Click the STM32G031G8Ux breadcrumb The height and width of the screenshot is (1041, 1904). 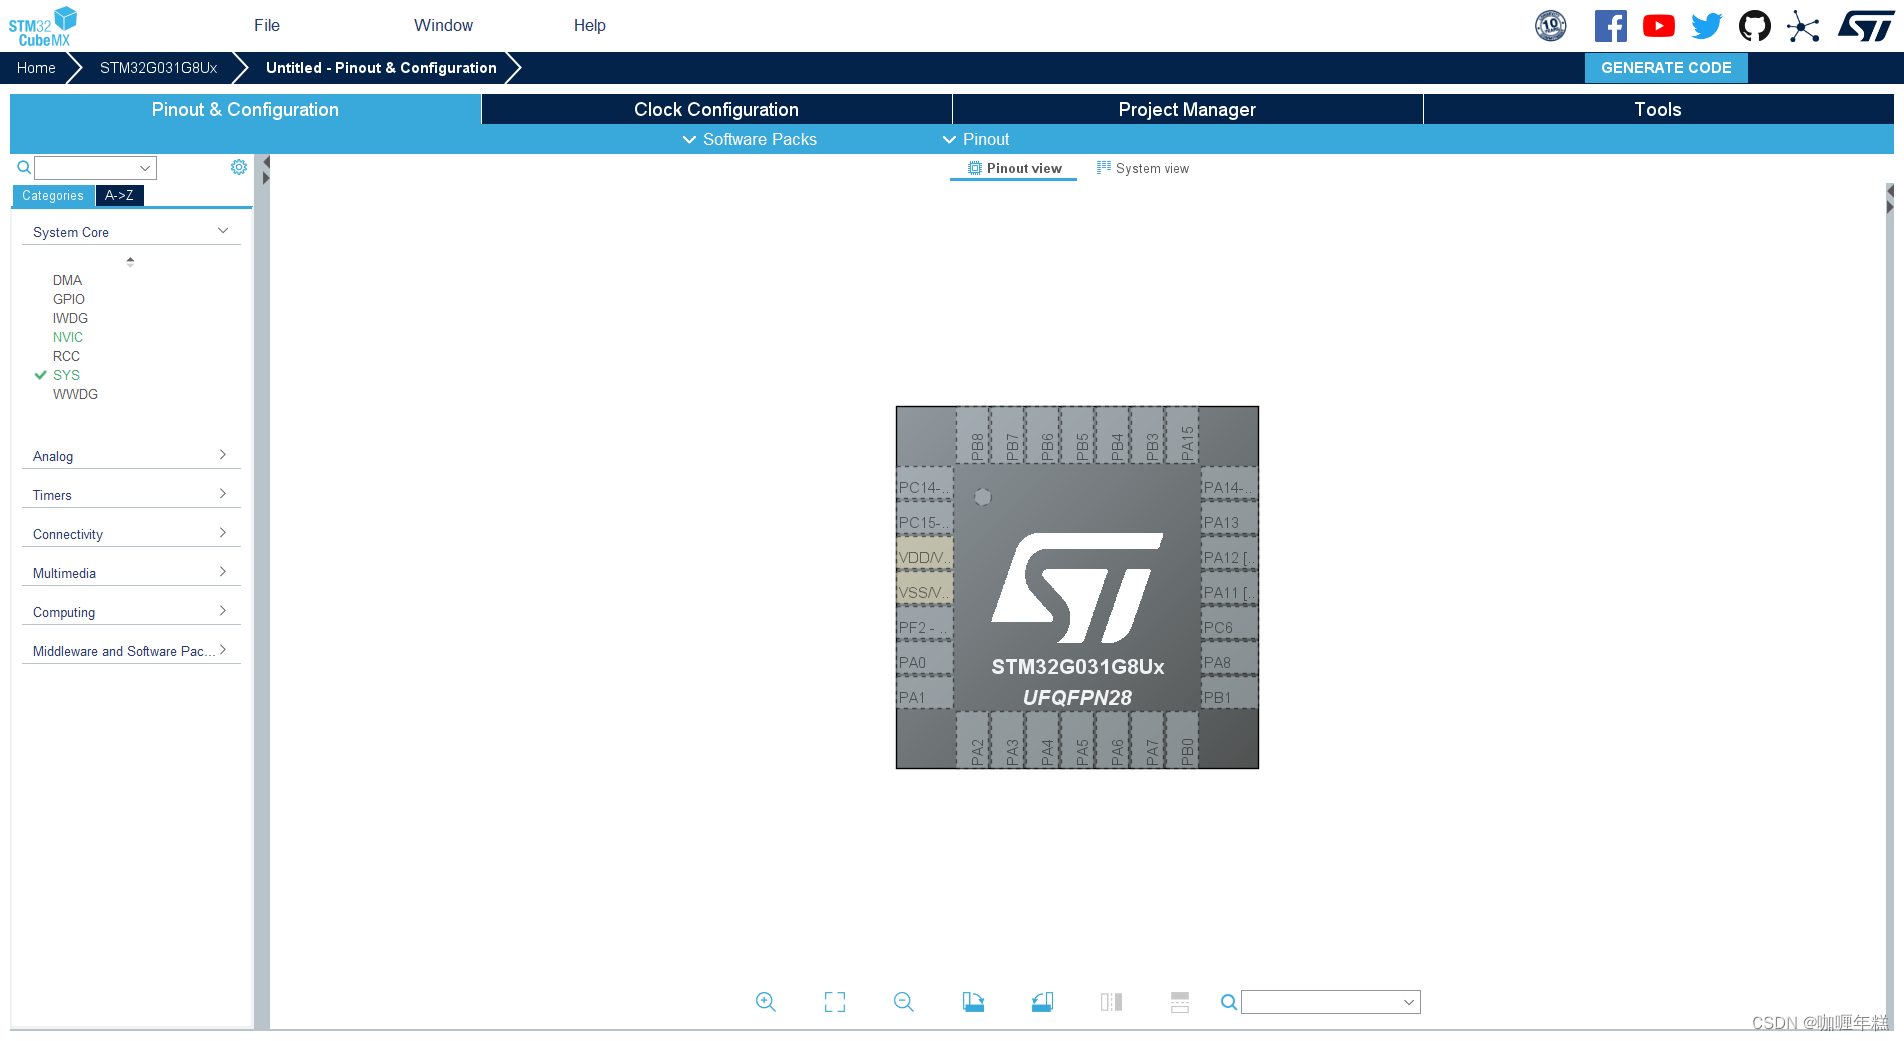point(158,68)
